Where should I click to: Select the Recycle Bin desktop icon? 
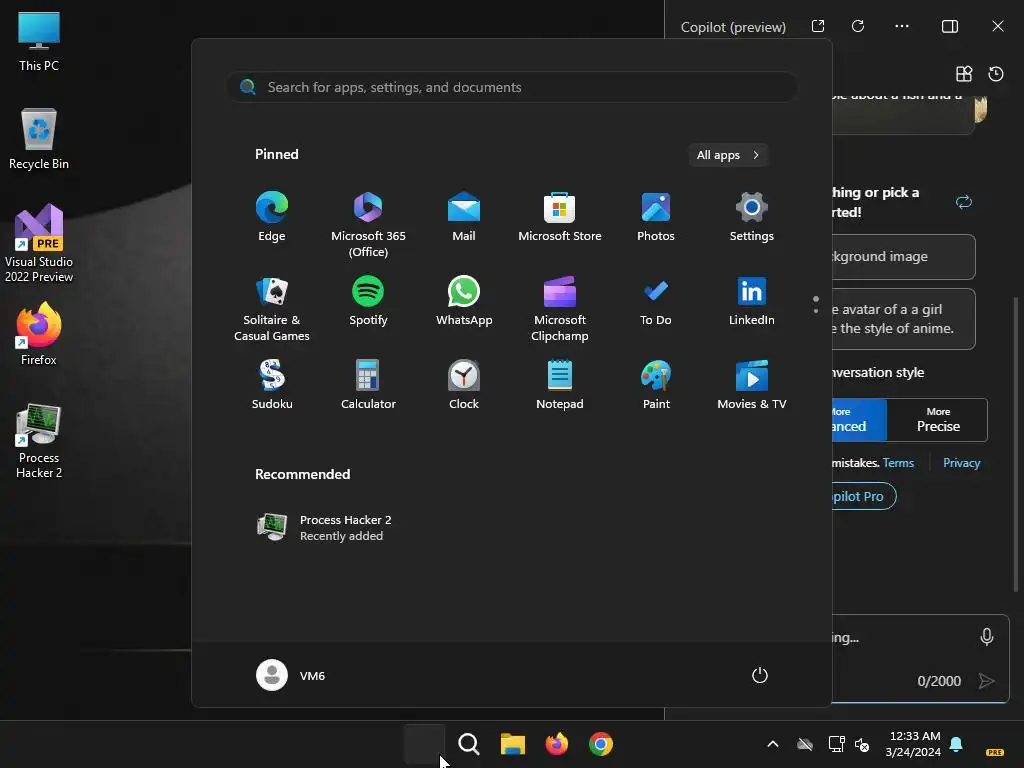point(39,140)
